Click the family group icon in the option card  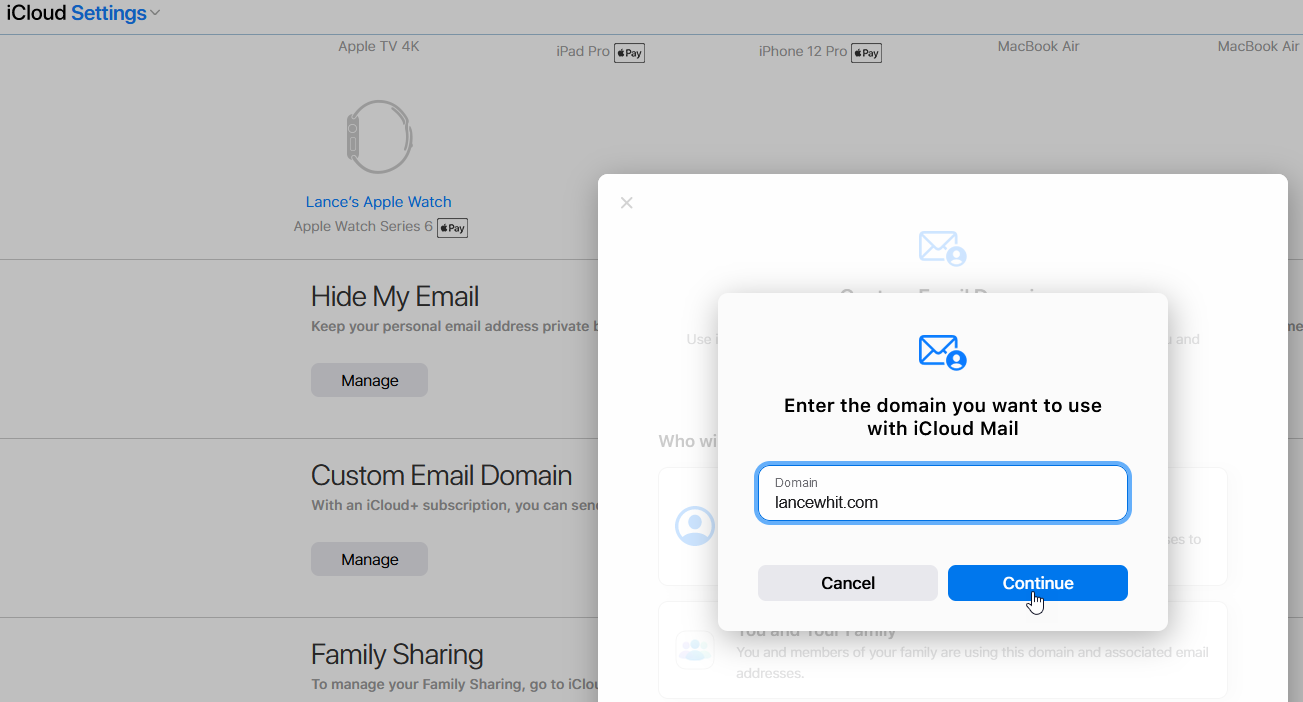(695, 650)
